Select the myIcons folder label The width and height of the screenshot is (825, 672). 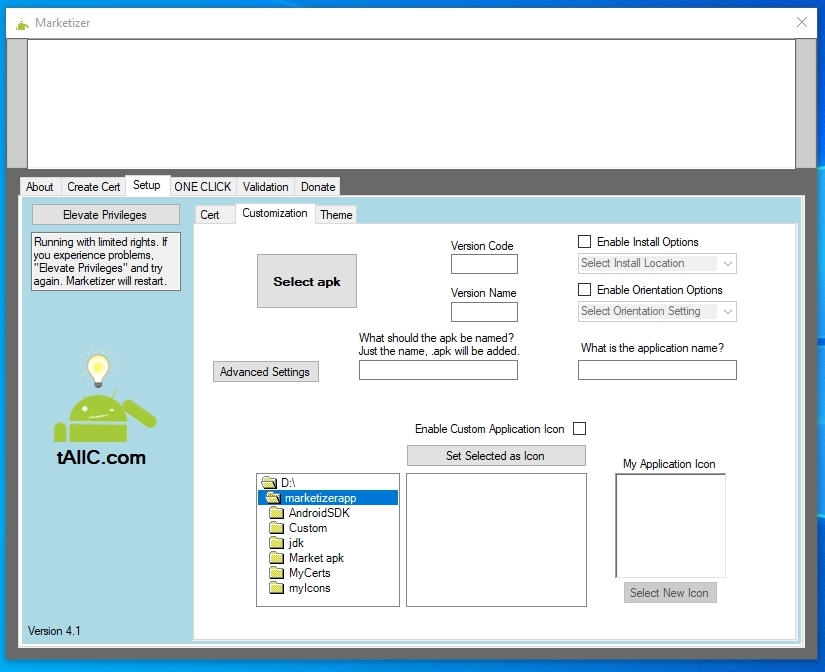pos(309,588)
